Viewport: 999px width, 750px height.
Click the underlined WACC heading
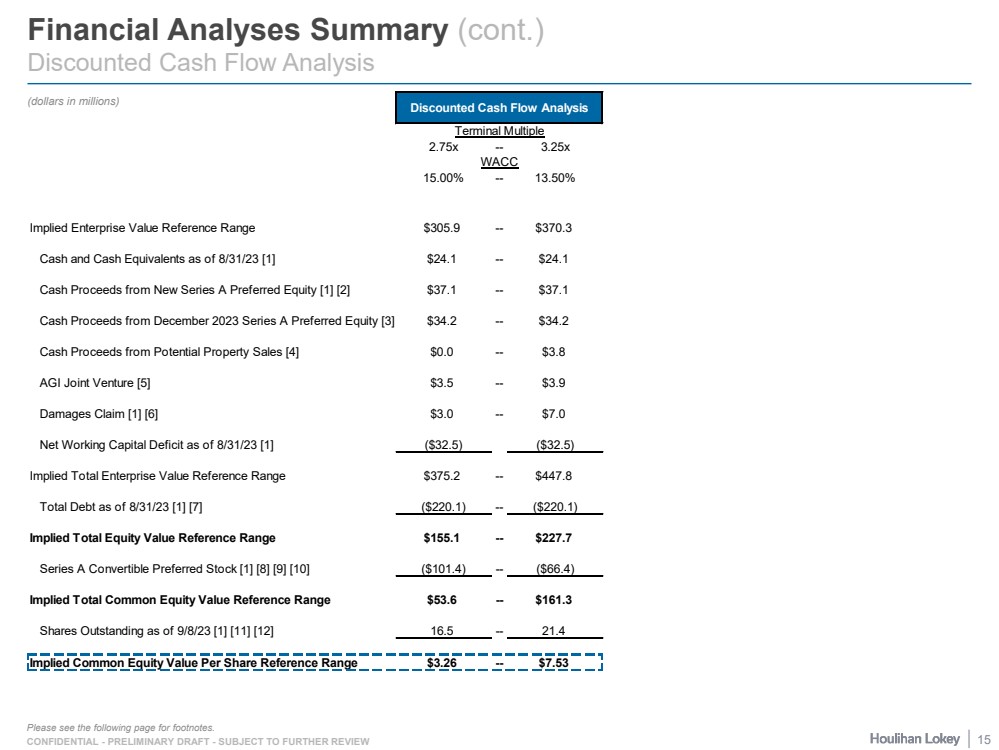(x=499, y=162)
